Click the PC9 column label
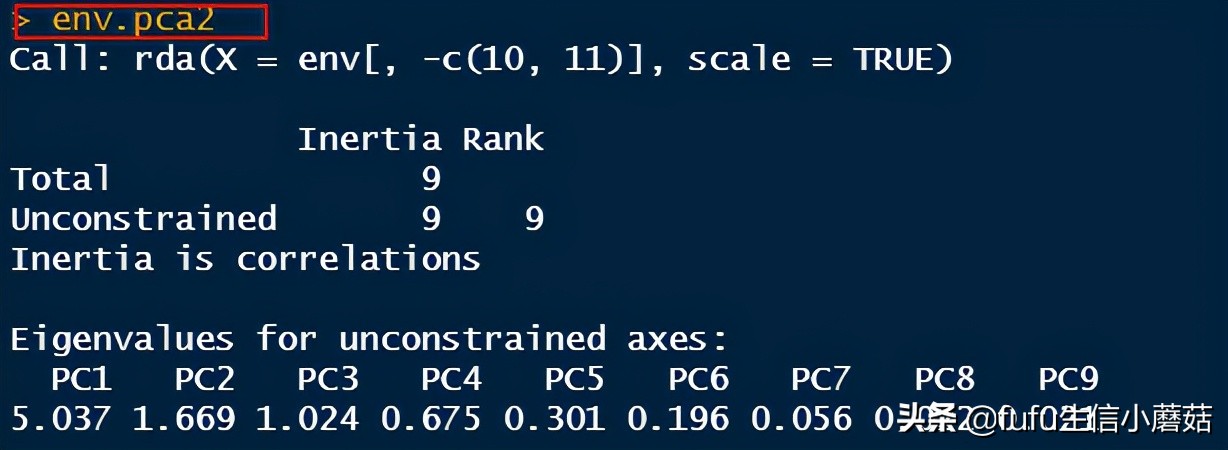The image size is (1228, 450). coord(1068,379)
